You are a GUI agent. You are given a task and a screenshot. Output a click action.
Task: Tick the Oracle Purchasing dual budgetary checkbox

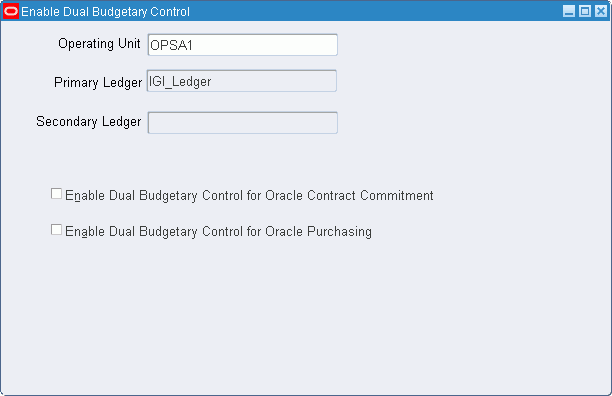(56, 229)
